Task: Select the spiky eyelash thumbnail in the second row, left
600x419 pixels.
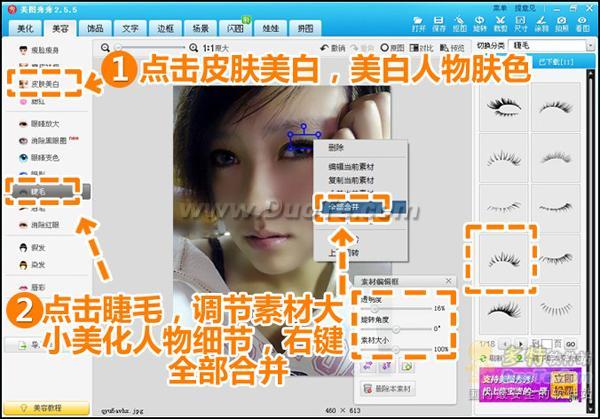Action: [x=504, y=158]
